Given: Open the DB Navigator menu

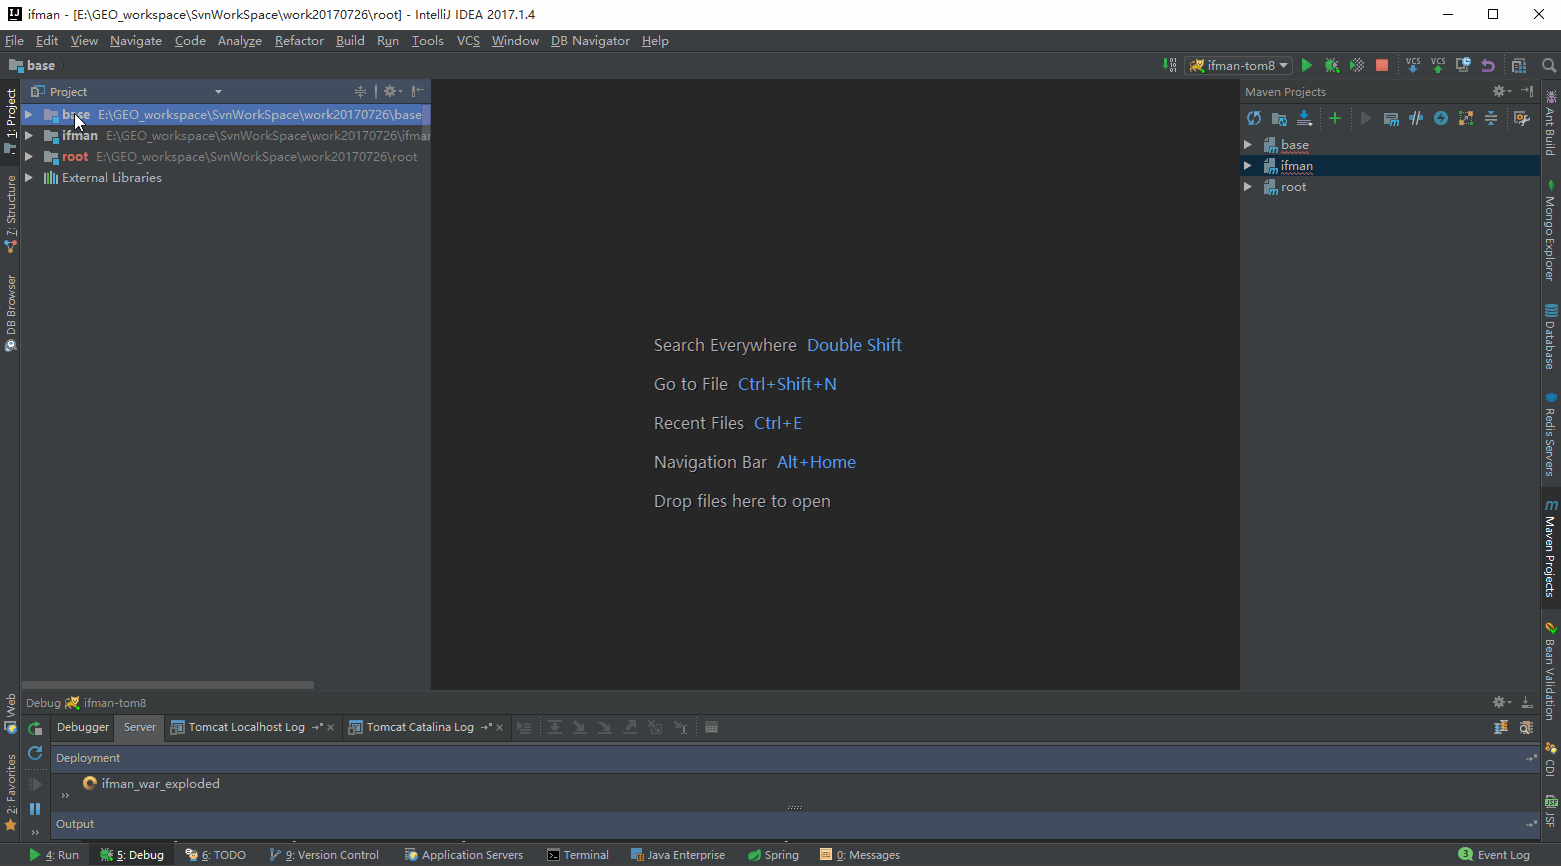Looking at the screenshot, I should (590, 41).
